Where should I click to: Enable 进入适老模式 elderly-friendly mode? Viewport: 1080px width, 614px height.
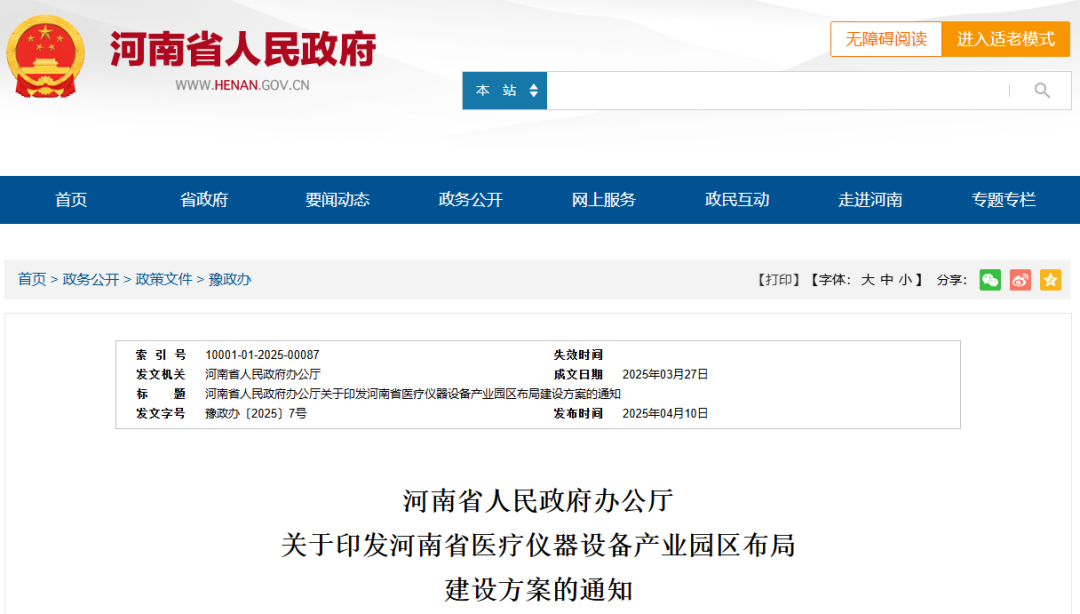click(x=1005, y=39)
